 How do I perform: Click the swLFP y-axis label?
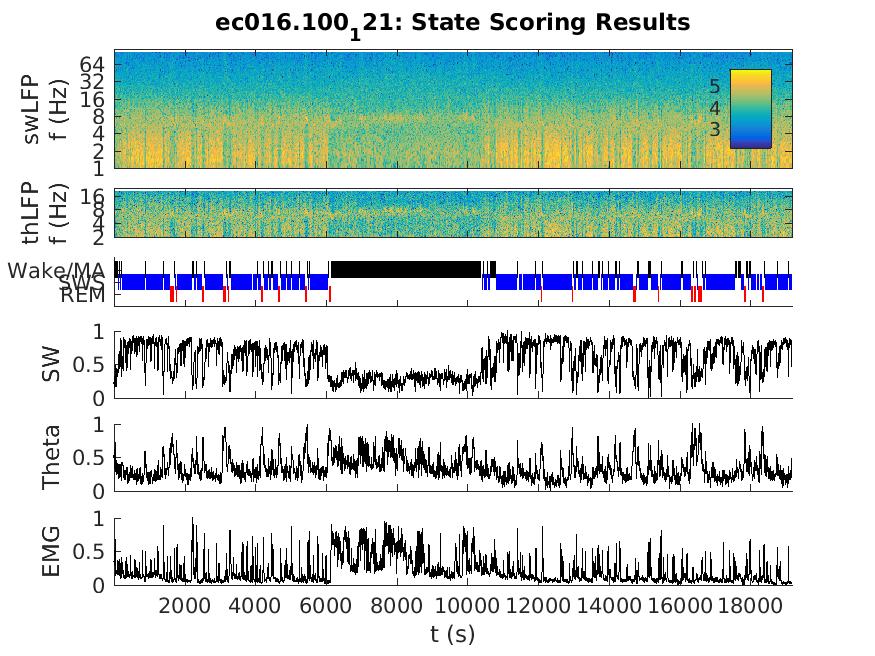click(42, 108)
